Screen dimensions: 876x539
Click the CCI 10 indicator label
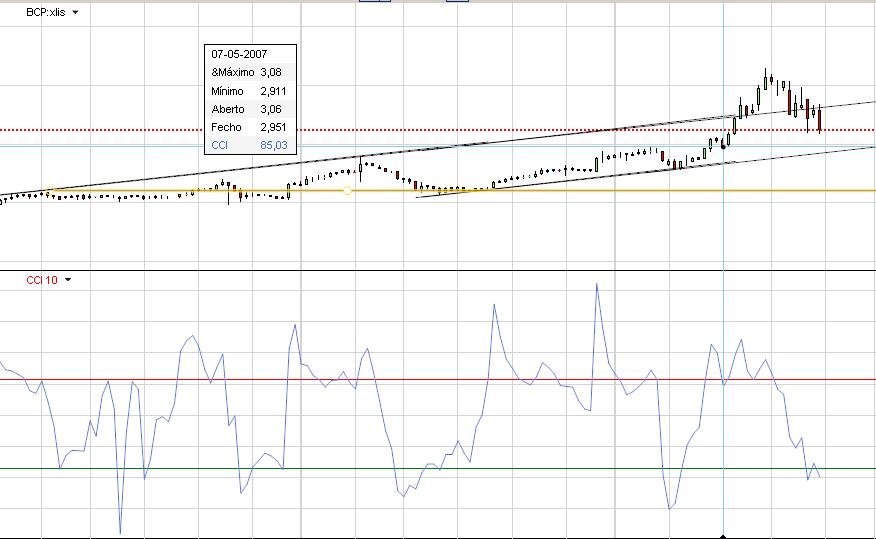pos(42,280)
